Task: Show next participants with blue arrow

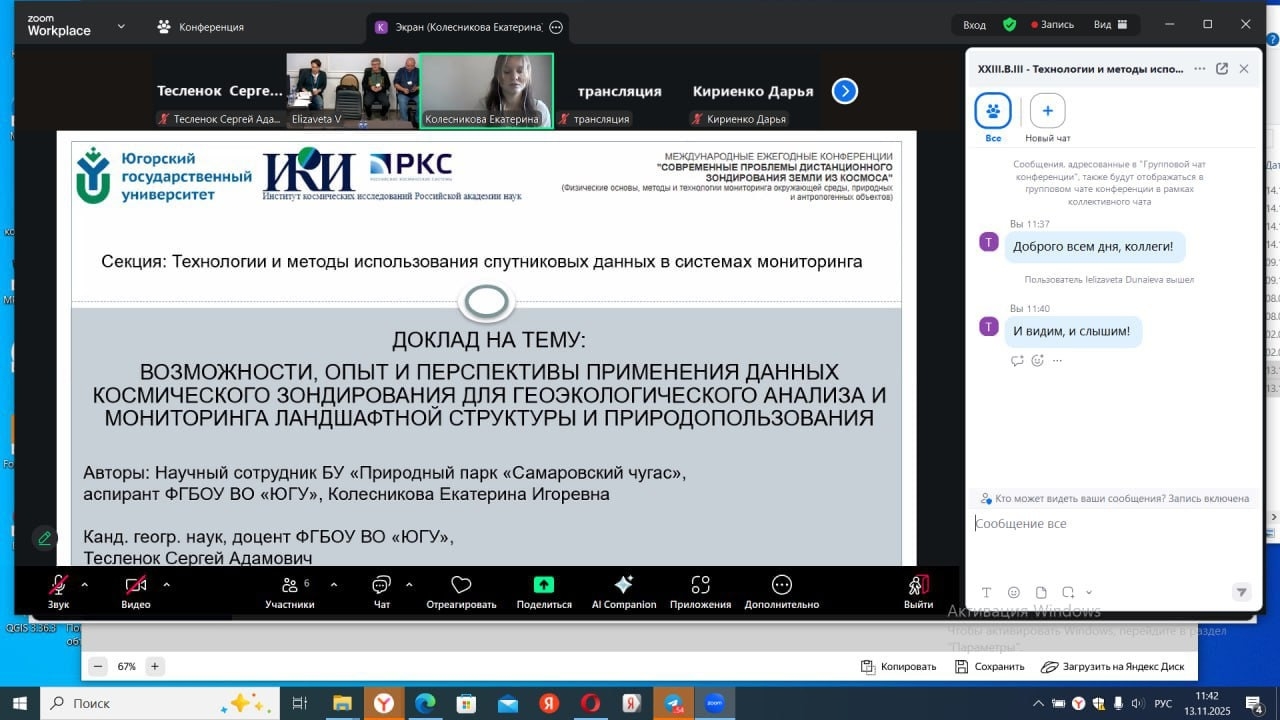Action: (x=844, y=91)
